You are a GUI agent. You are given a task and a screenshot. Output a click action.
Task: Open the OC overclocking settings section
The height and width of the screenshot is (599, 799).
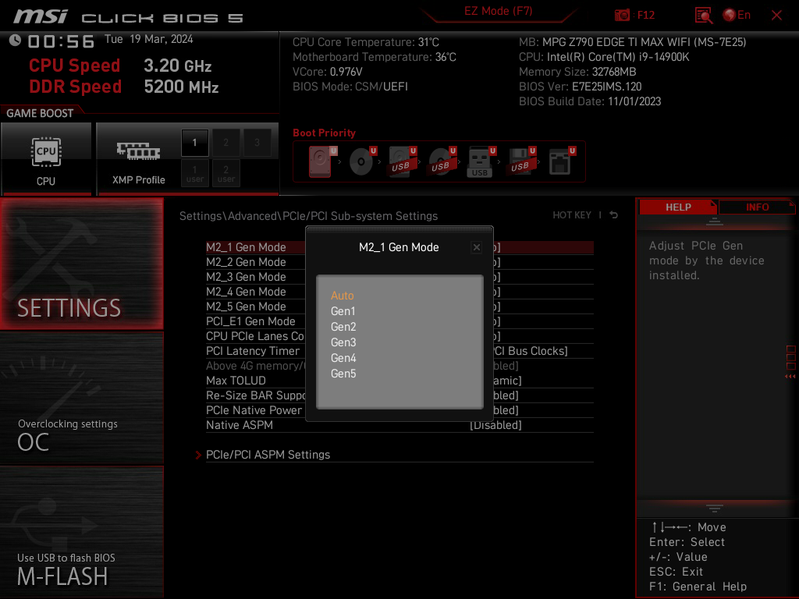pos(82,398)
